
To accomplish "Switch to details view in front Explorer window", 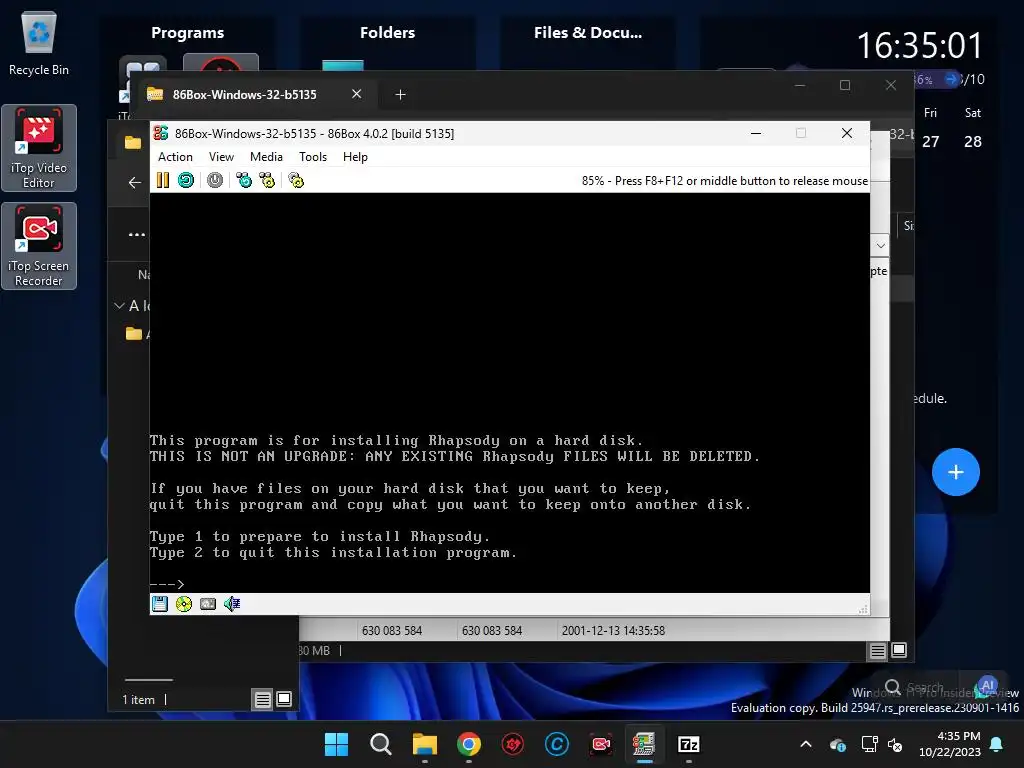I will coord(263,699).
